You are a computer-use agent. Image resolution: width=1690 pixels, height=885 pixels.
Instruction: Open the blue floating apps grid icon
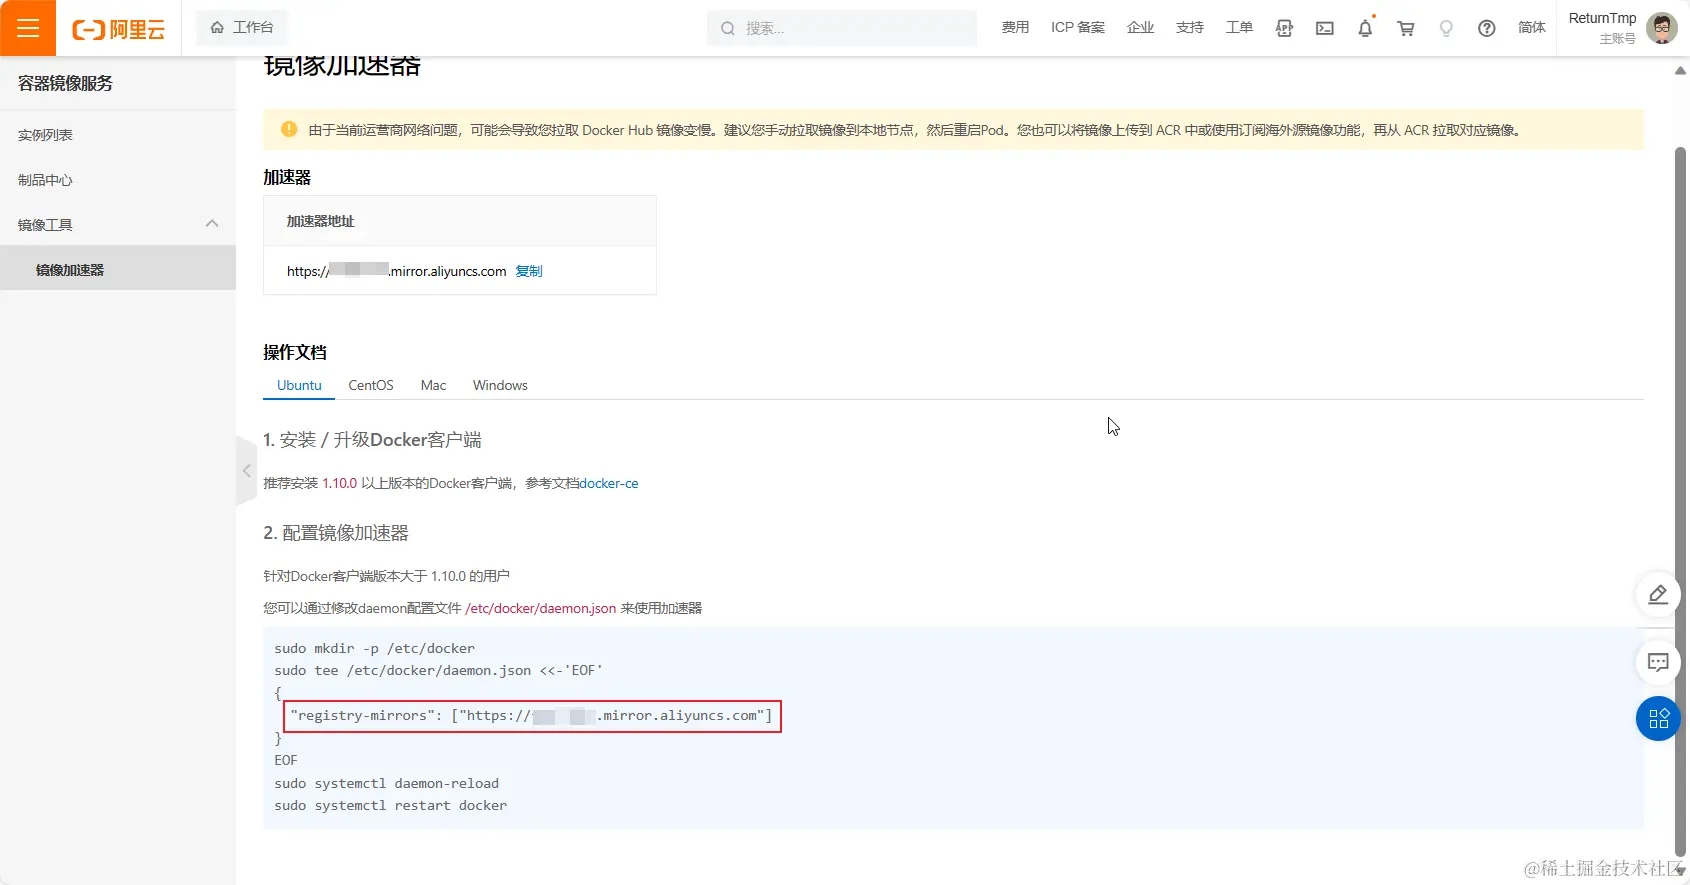[1658, 718]
